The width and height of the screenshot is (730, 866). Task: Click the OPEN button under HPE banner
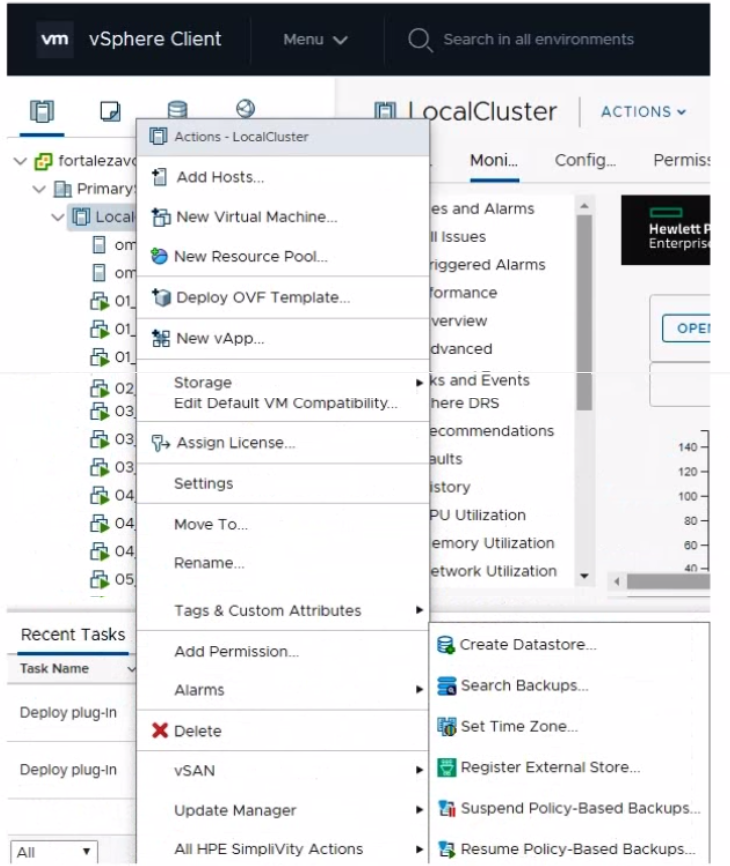click(686, 328)
